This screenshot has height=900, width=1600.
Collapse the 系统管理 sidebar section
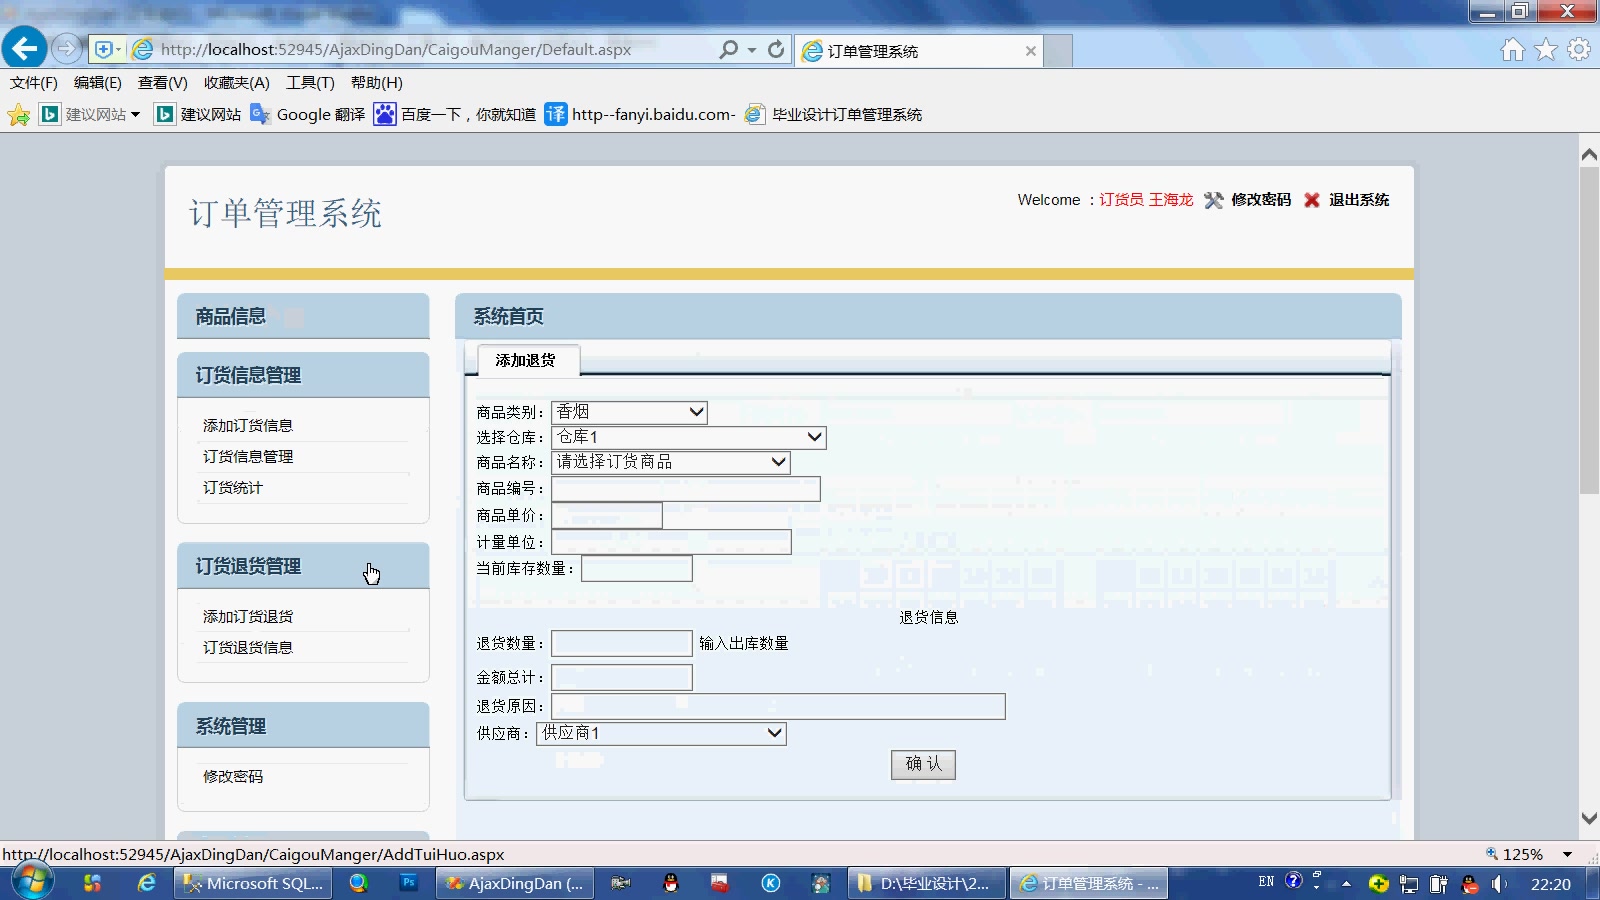[303, 726]
